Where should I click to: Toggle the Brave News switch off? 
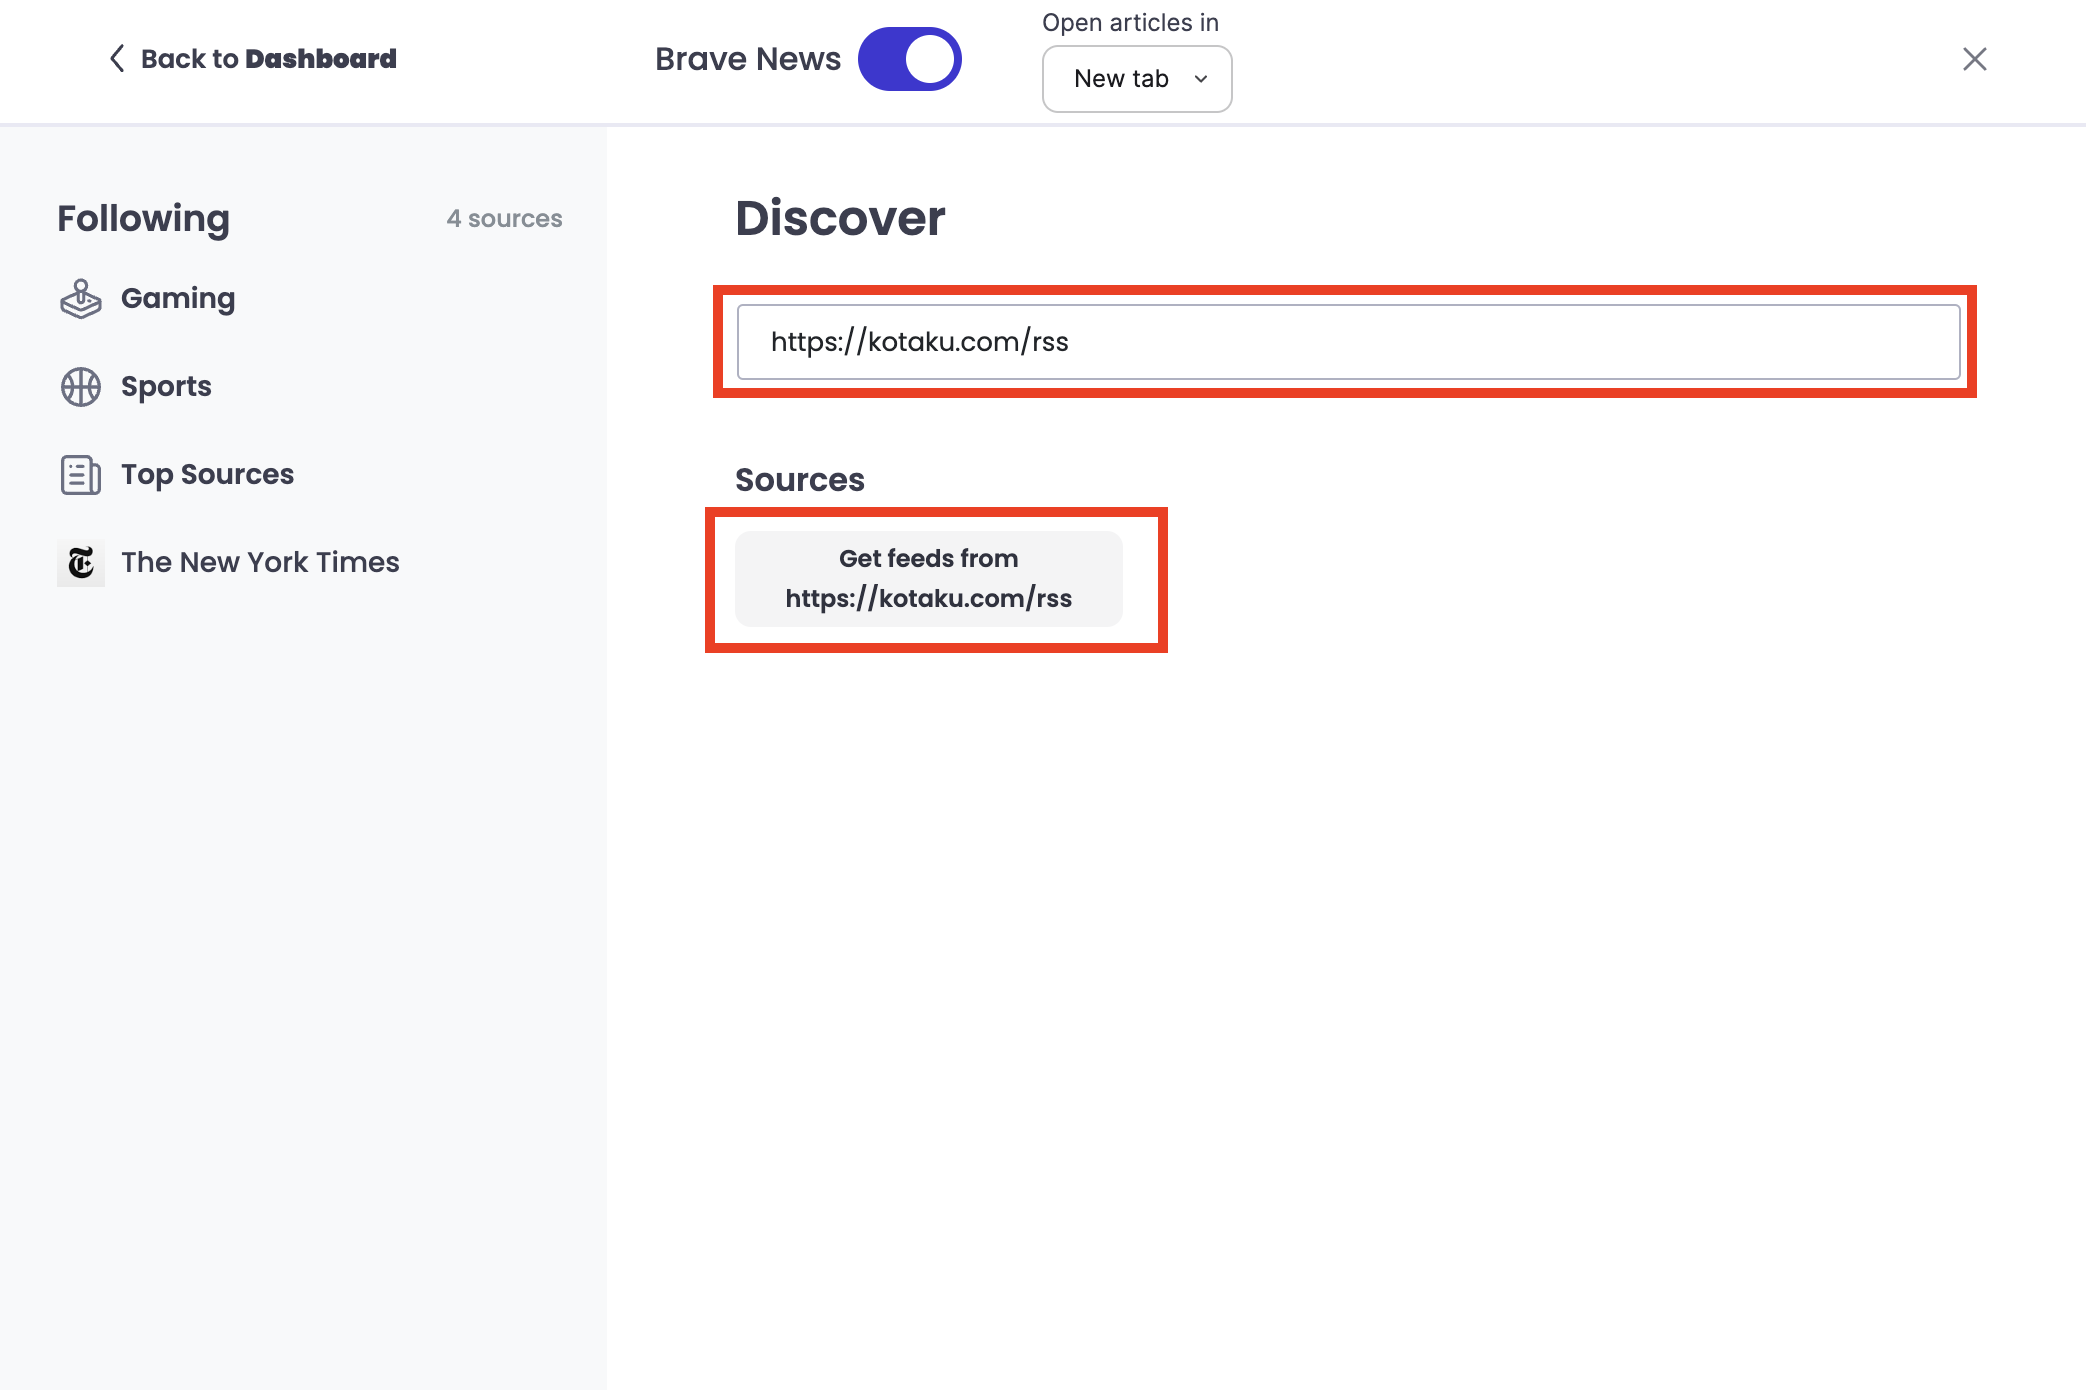(x=909, y=59)
